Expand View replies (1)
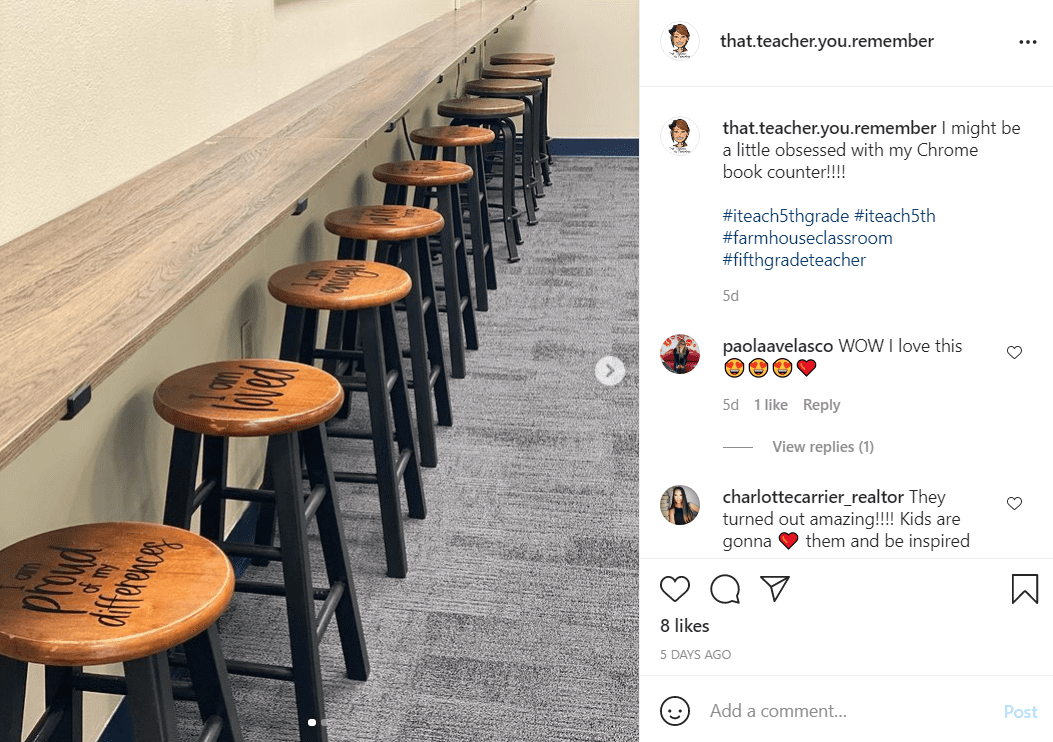Screen dimensions: 1053x742 [x=823, y=447]
